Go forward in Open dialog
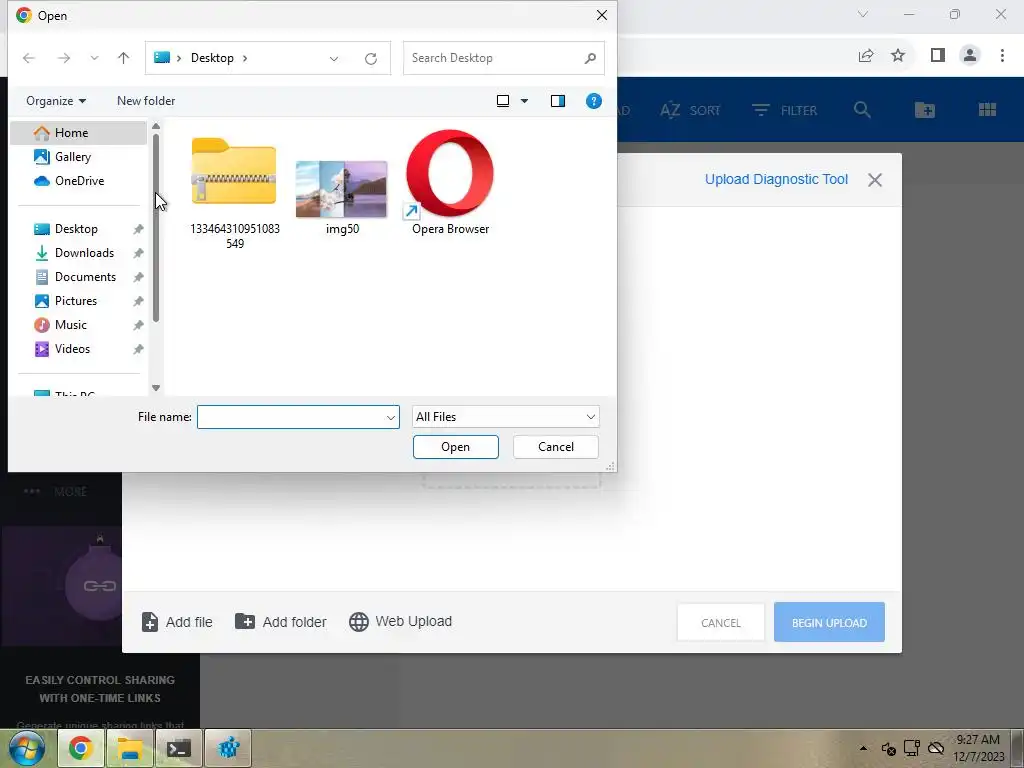 pyautogui.click(x=63, y=58)
